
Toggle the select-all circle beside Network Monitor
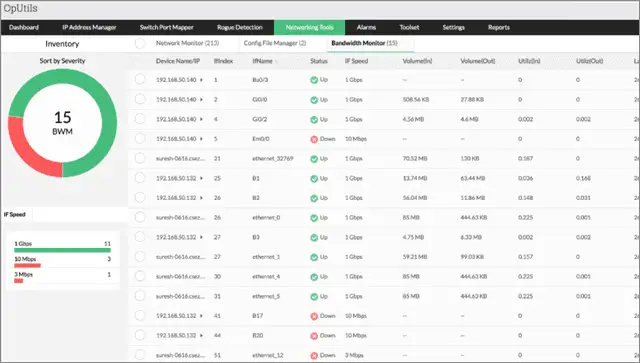[x=140, y=43]
